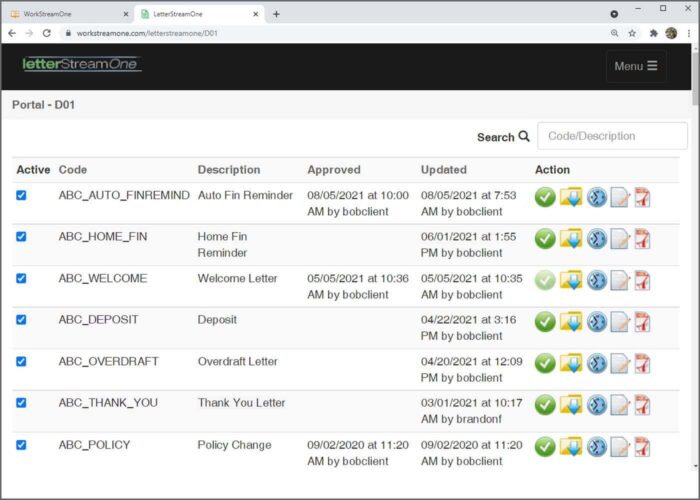Image resolution: width=700 pixels, height=500 pixels.
Task: Uncheck Active for ABC_THANK_YOU
Action: click(x=21, y=403)
